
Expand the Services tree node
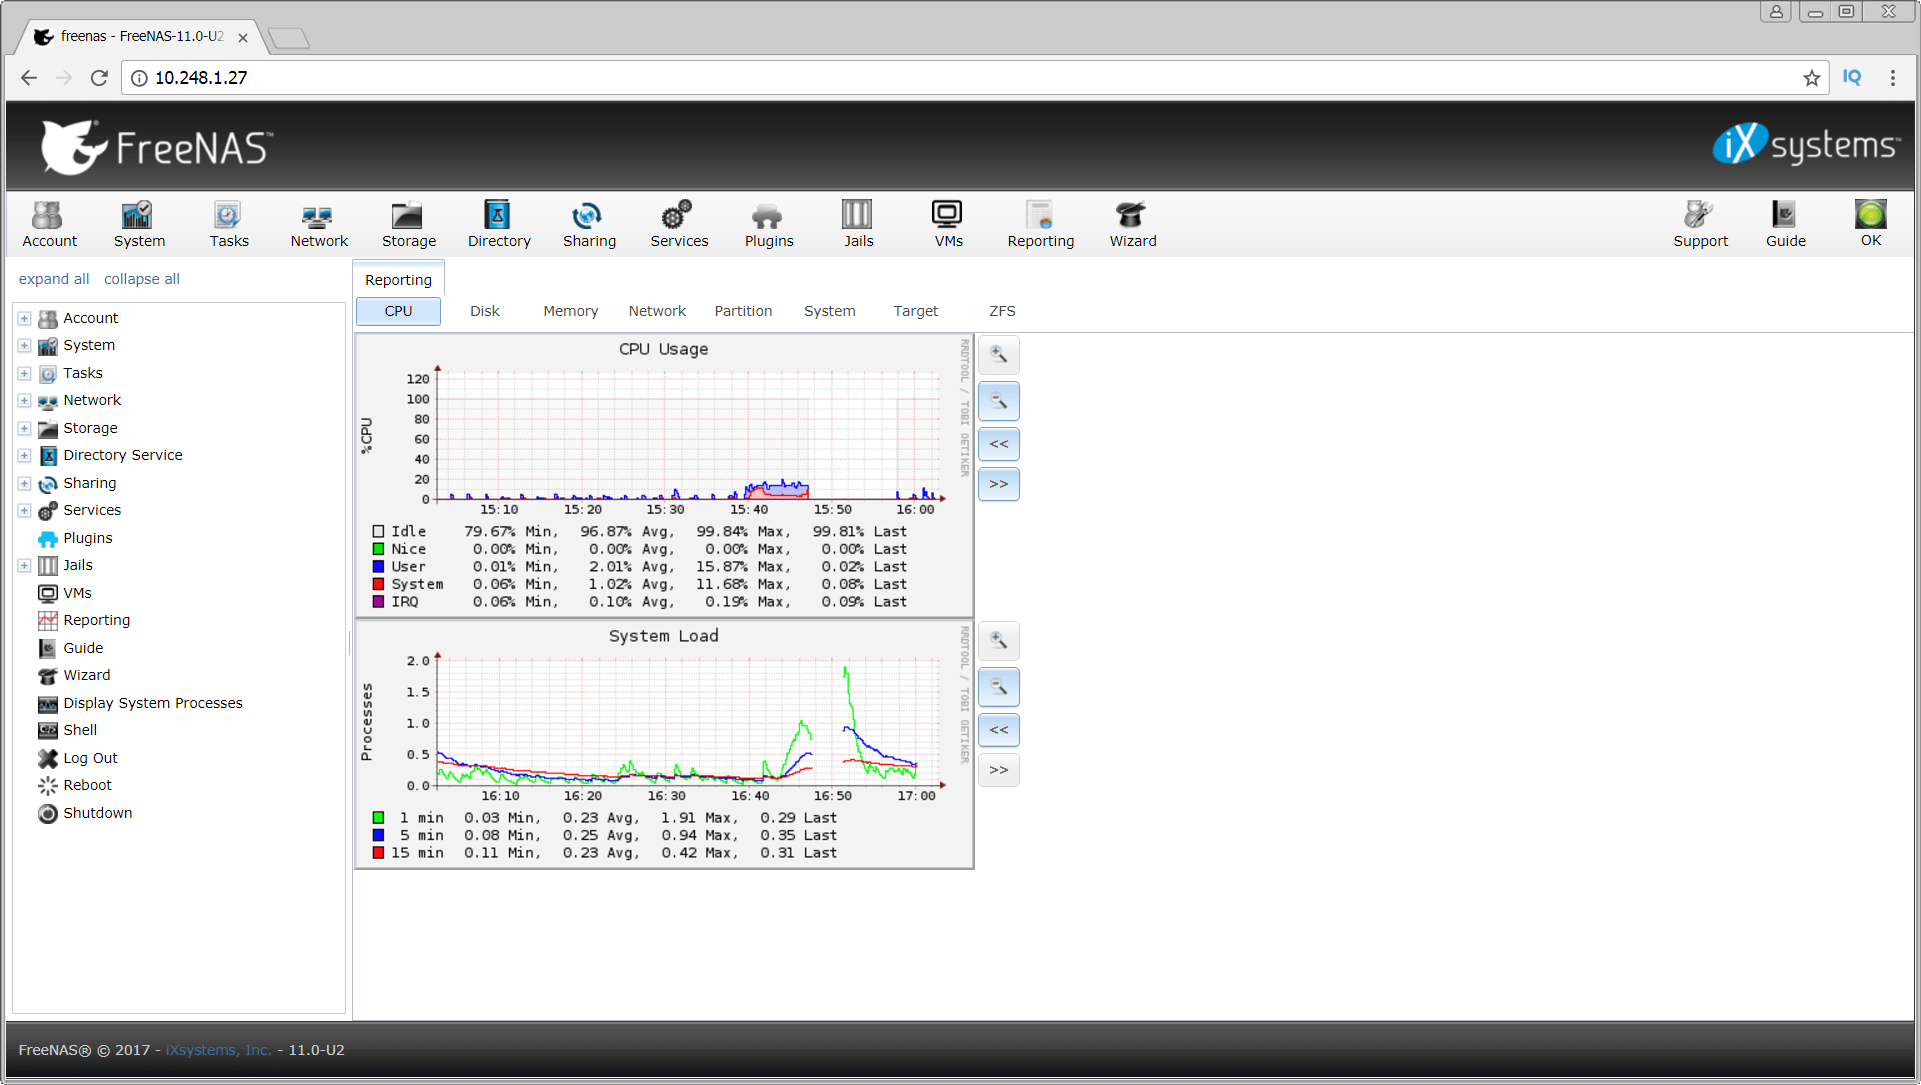click(x=24, y=510)
